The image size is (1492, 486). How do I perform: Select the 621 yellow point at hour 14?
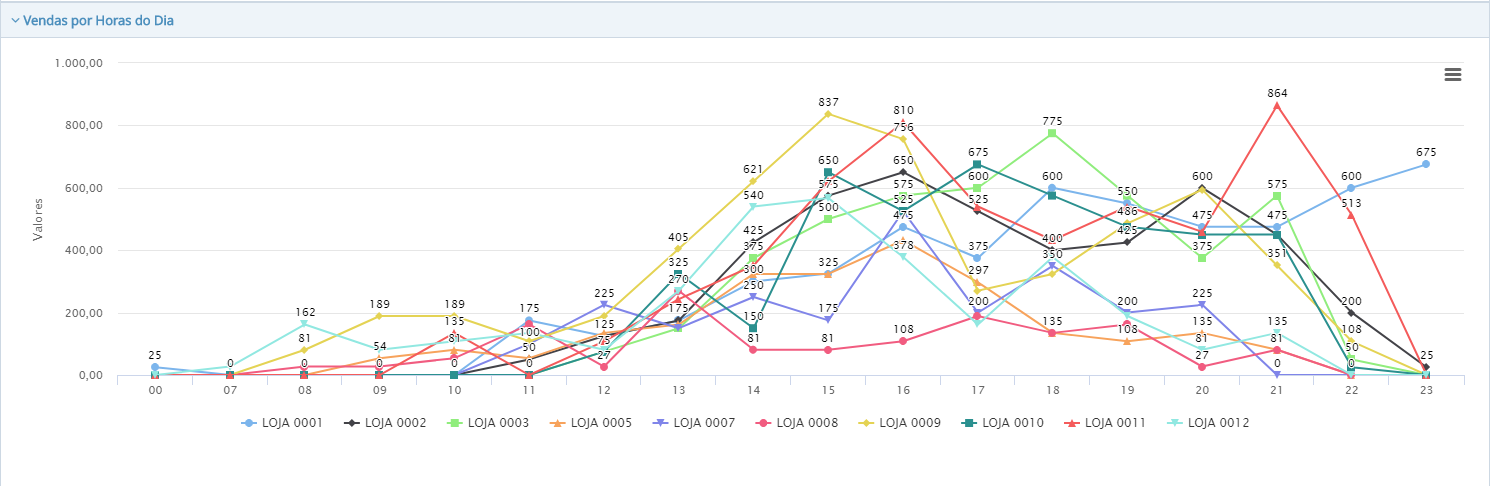[753, 181]
